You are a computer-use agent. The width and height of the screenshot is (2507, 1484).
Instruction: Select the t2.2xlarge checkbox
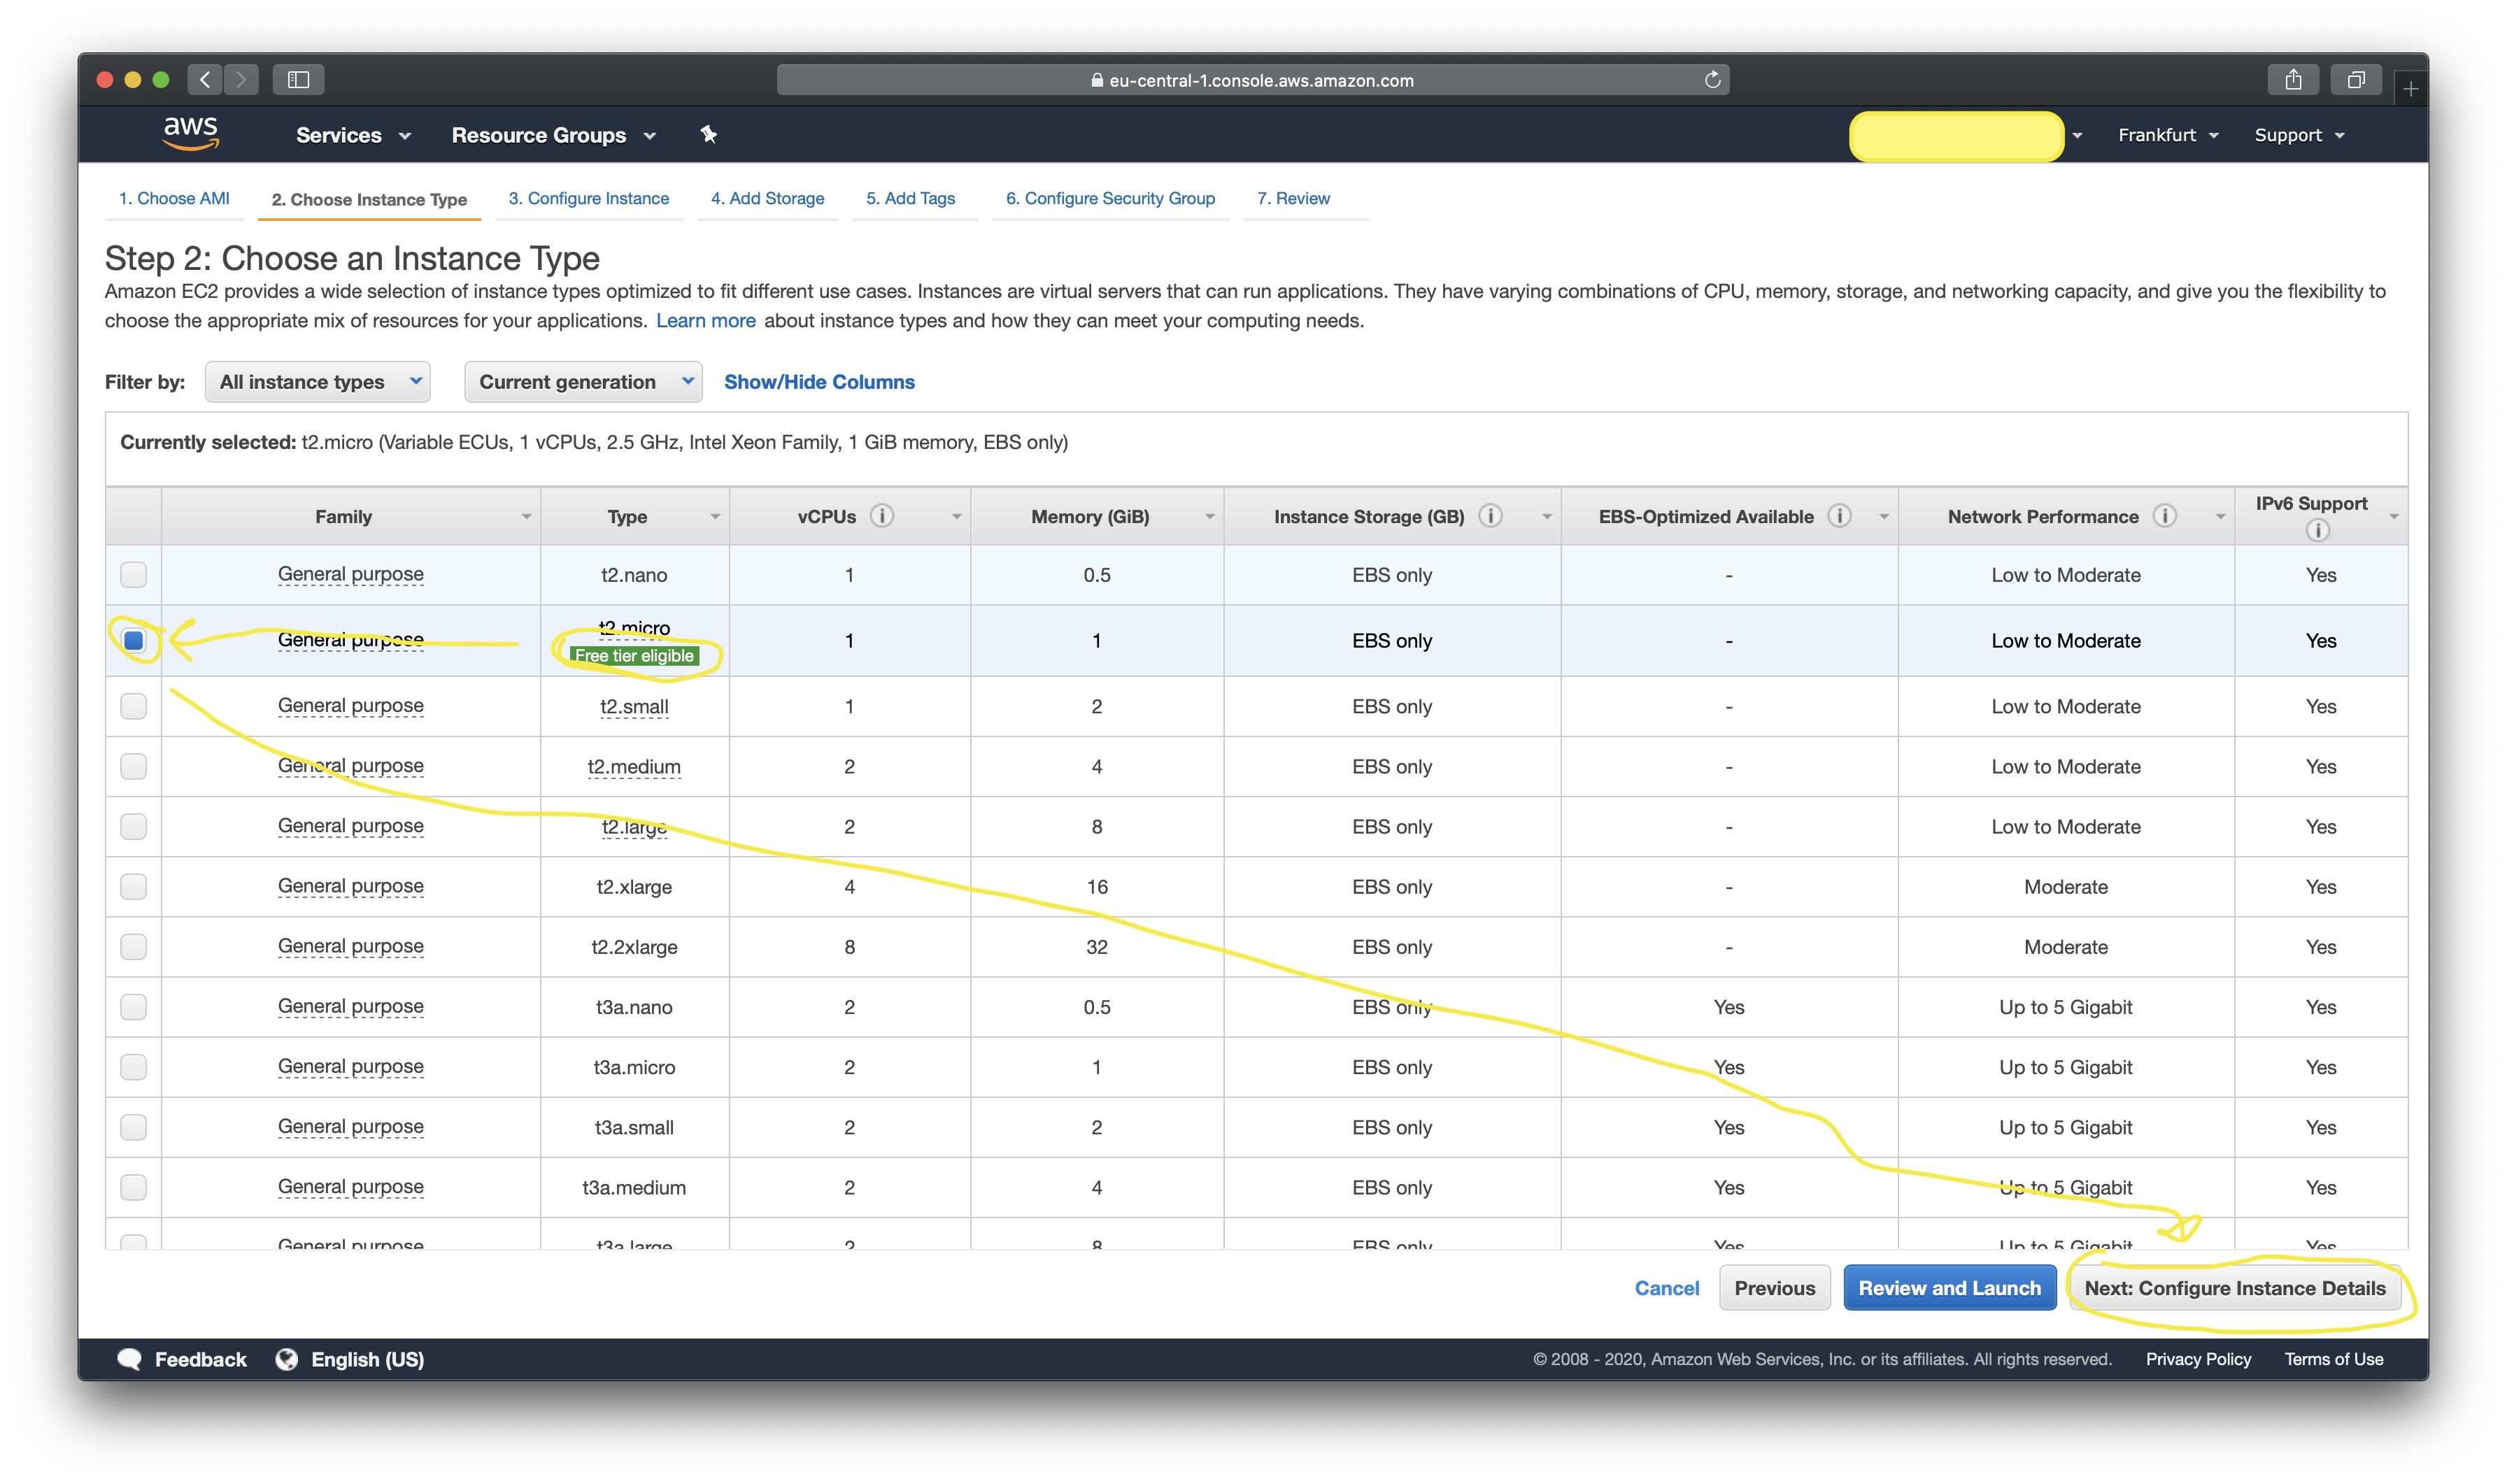pos(133,946)
